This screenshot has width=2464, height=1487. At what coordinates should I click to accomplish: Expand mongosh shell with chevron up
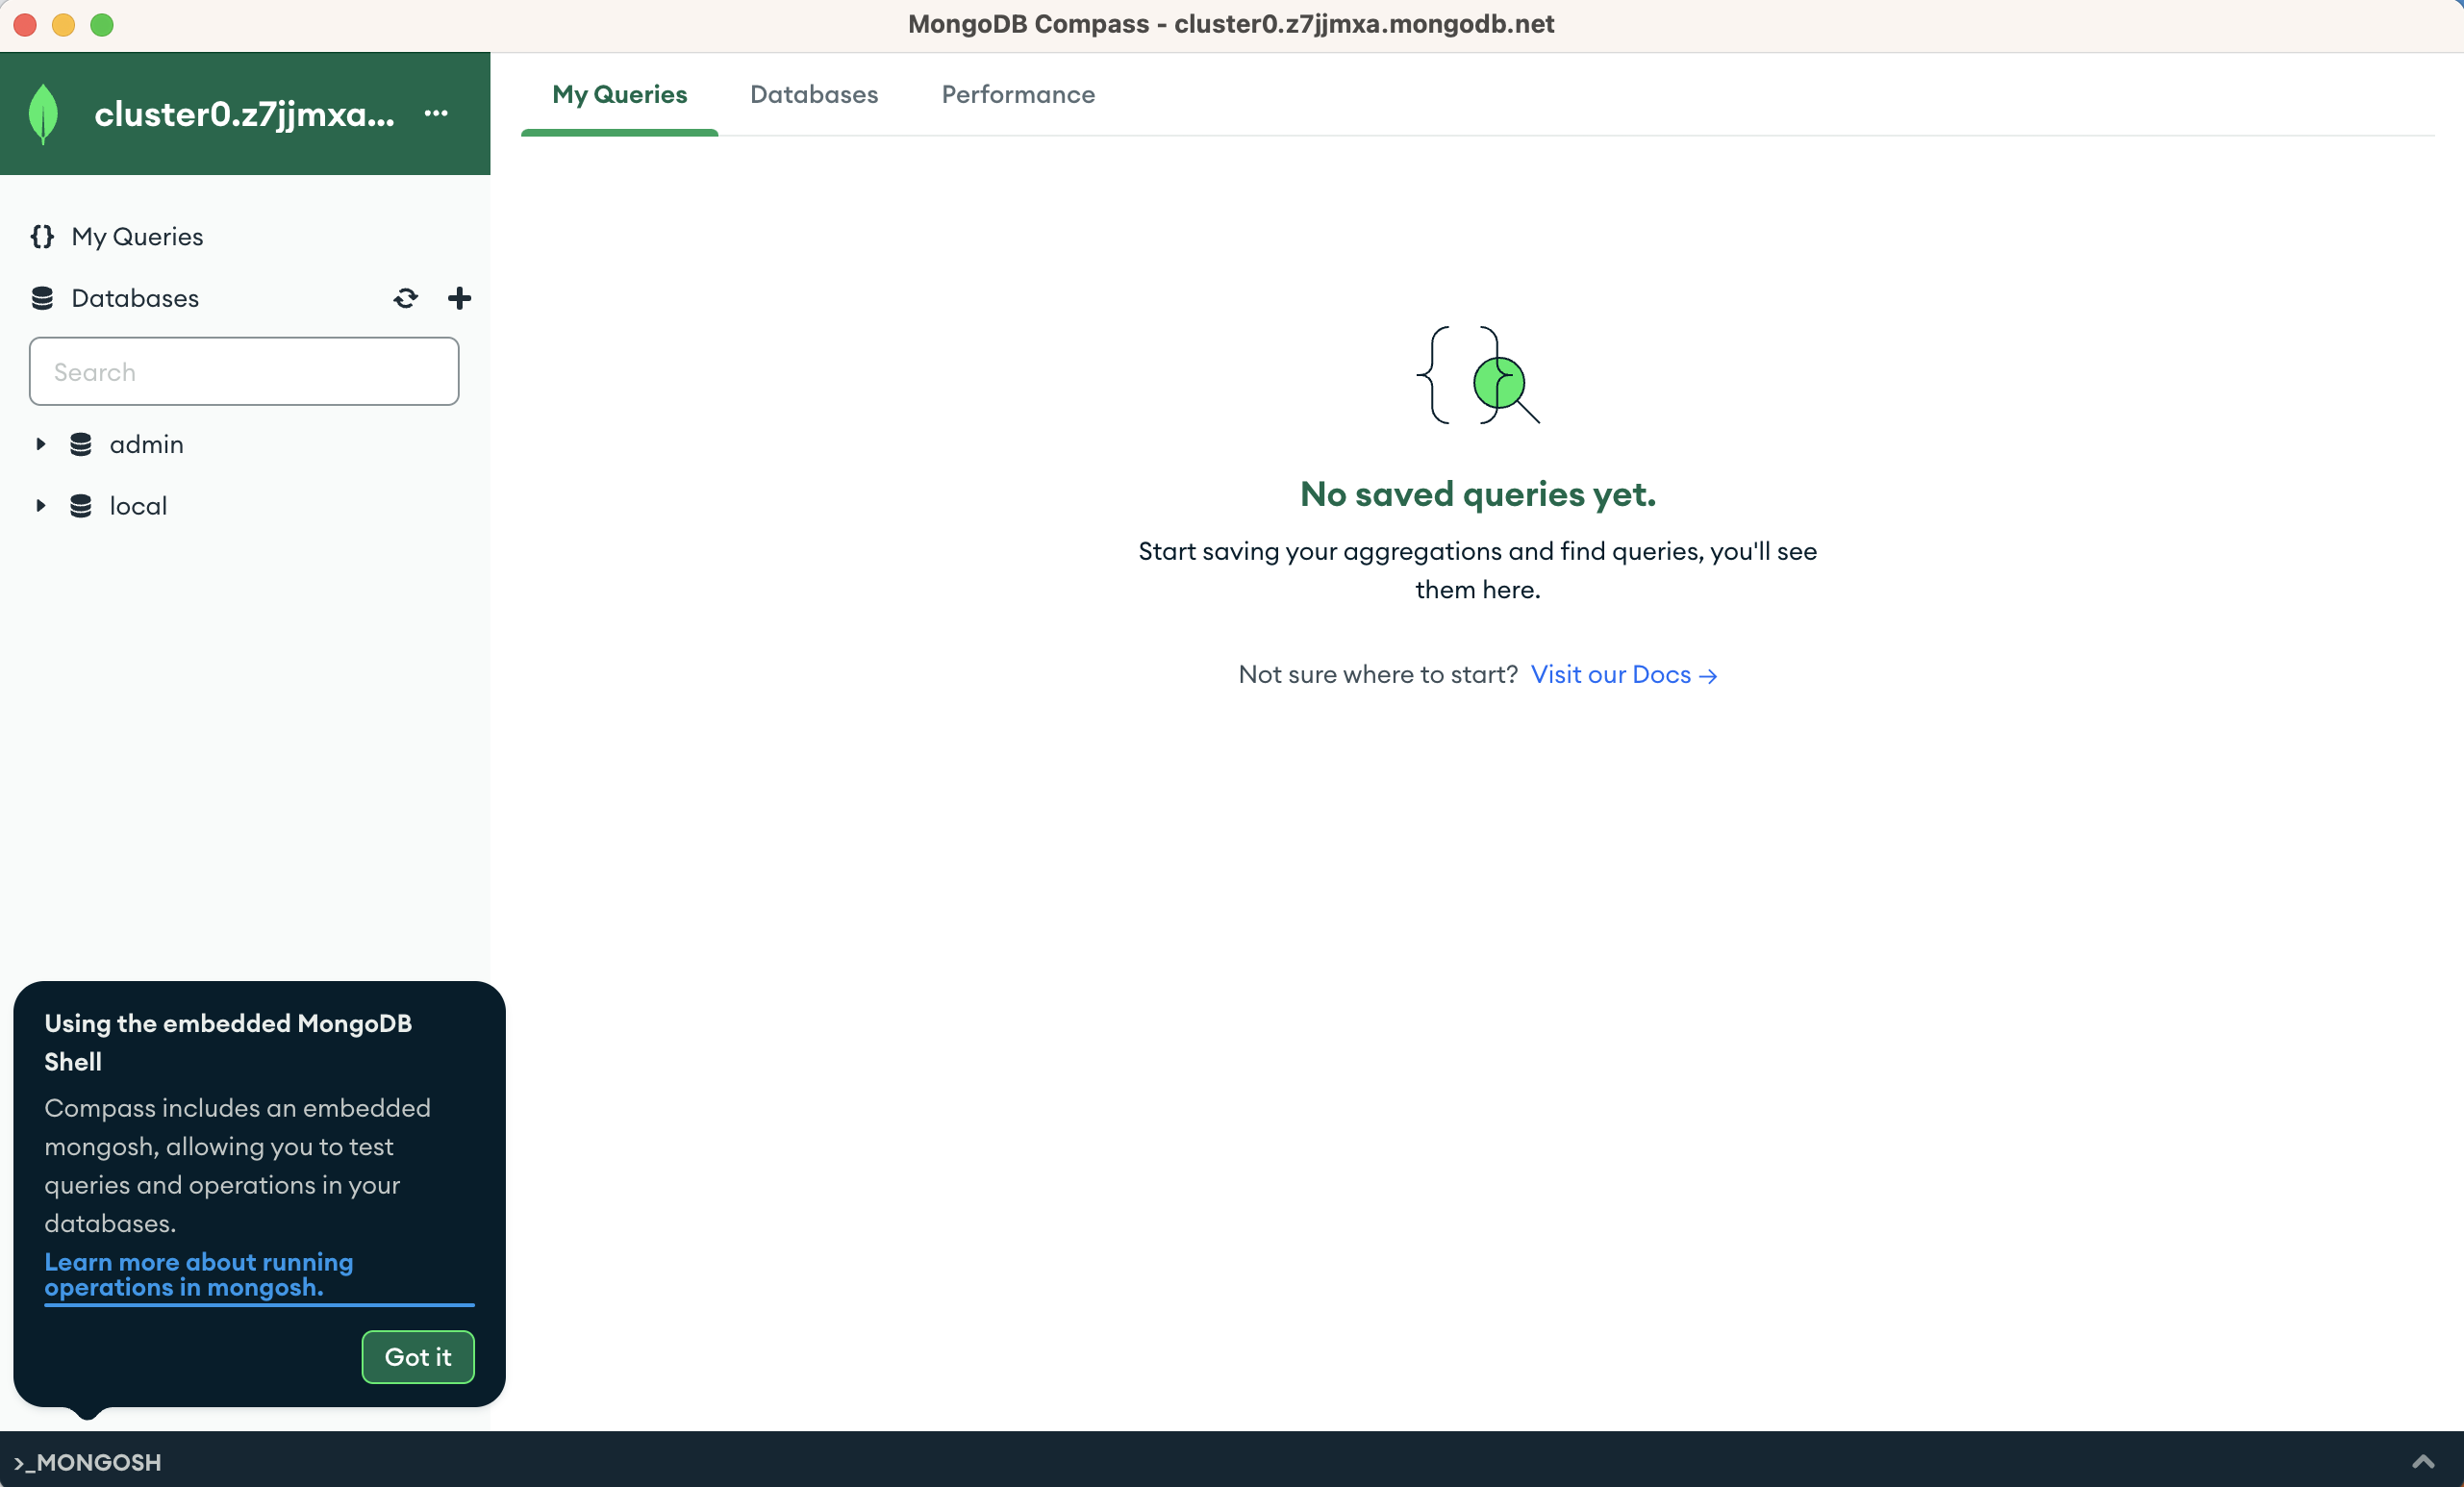[2422, 1461]
